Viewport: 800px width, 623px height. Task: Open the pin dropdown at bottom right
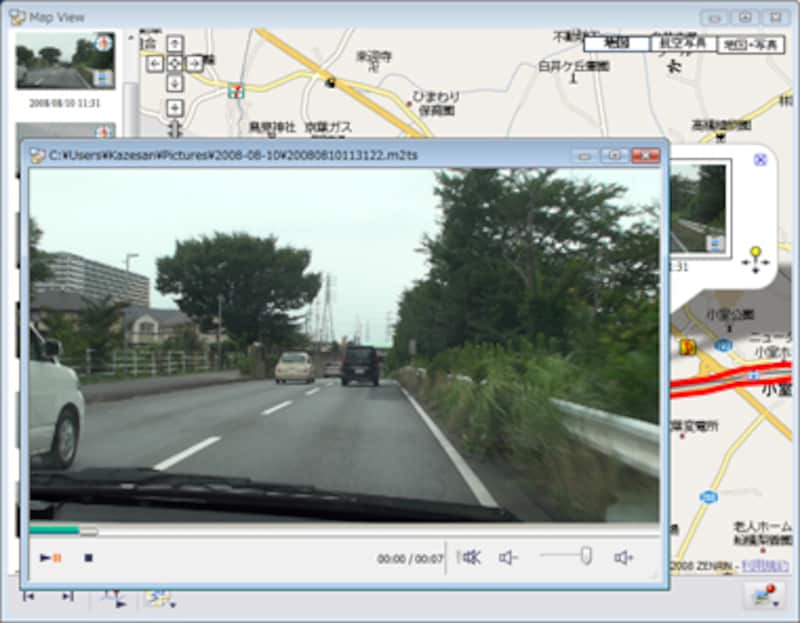click(x=766, y=596)
